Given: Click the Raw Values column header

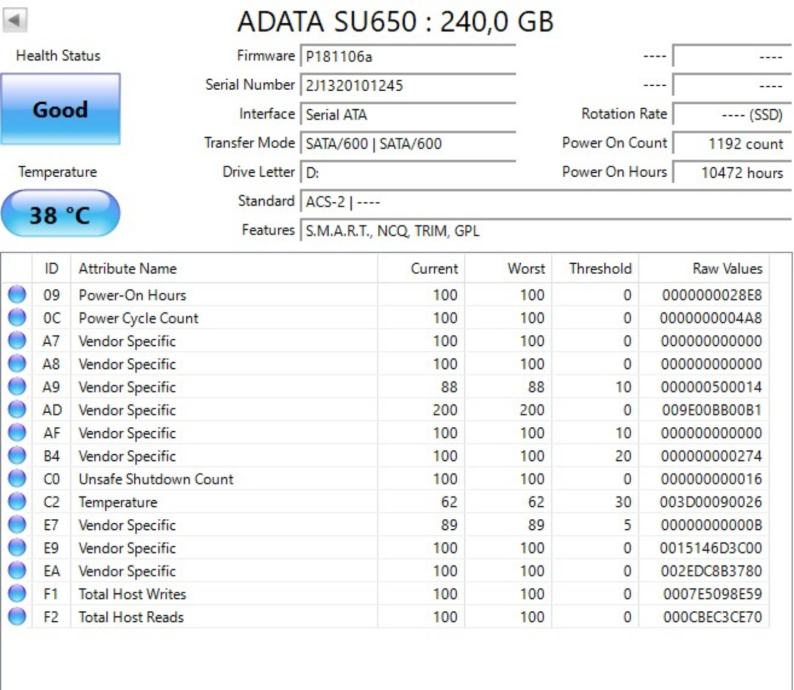Looking at the screenshot, I should point(727,268).
